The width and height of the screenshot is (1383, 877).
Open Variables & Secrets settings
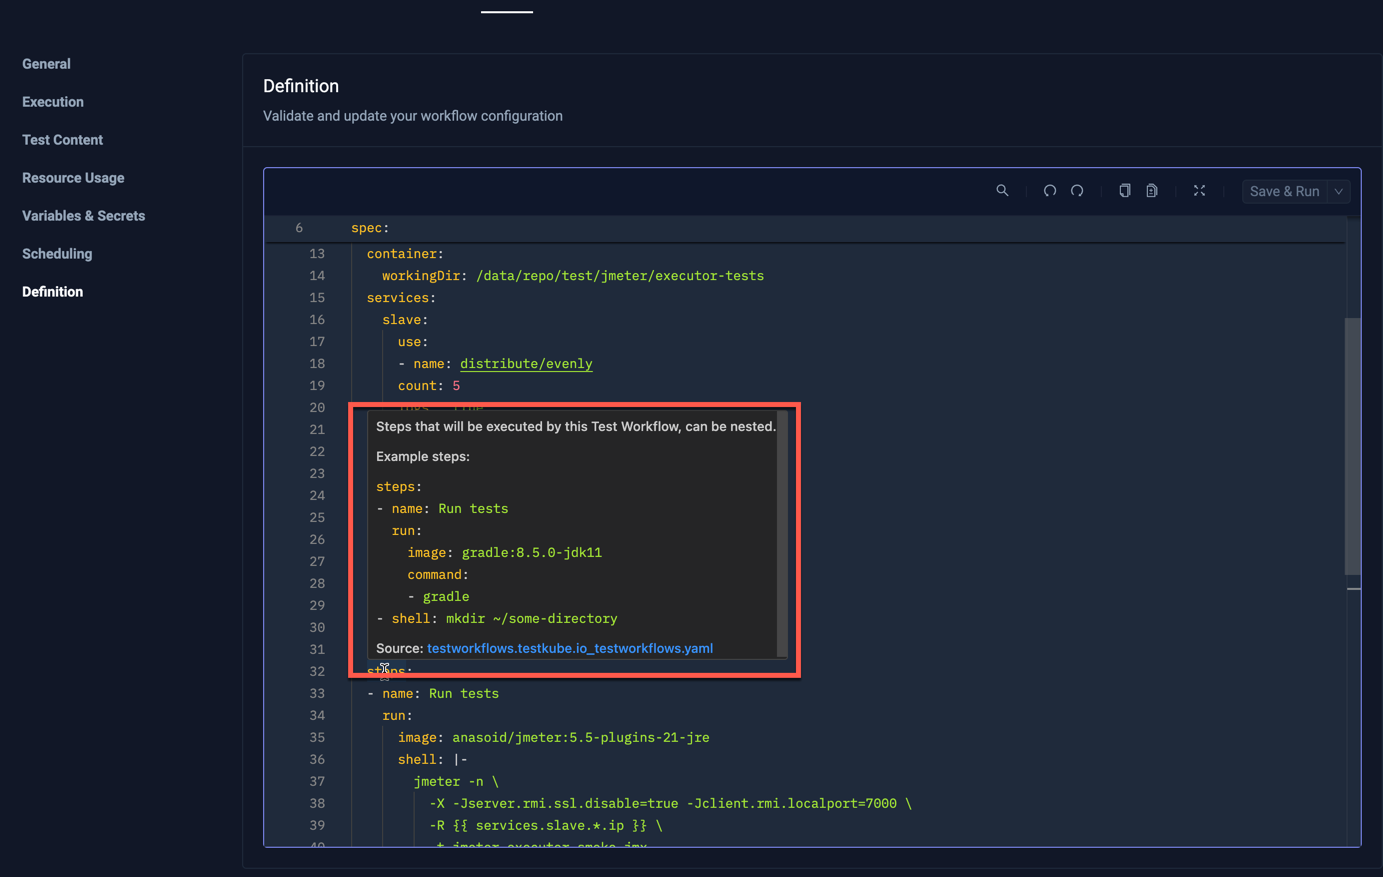83,215
